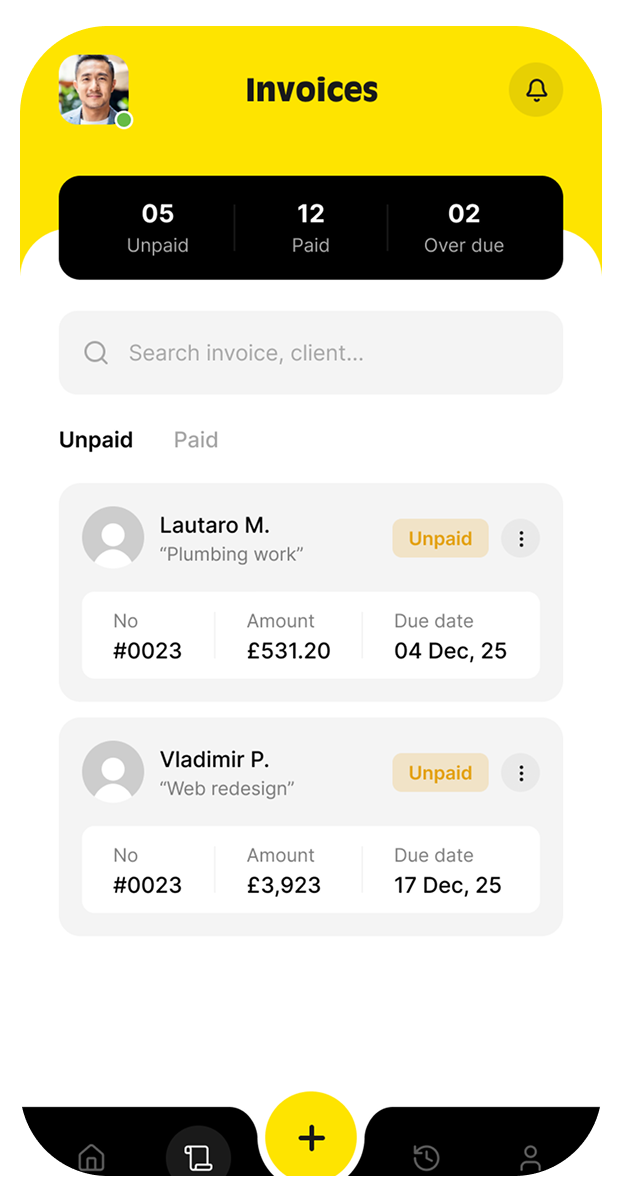Viewport: 622px width, 1200px height.
Task: Open the user profile photo
Action: [x=94, y=90]
